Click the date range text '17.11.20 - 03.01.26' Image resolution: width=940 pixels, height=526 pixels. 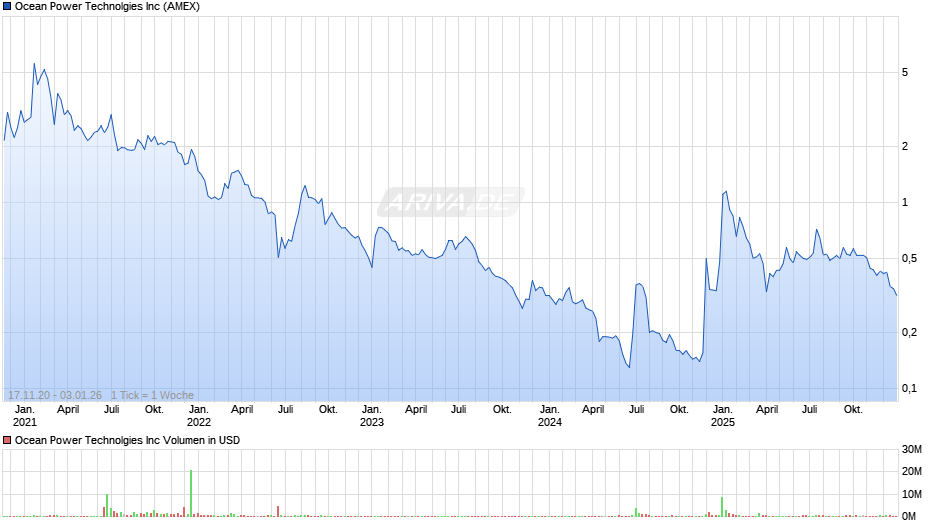pos(55,395)
